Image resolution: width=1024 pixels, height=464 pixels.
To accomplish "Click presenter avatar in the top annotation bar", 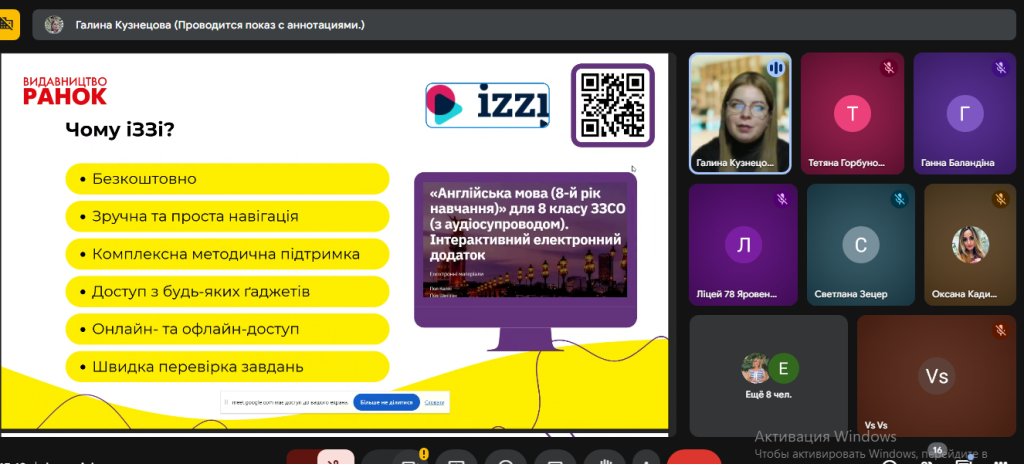I will [x=54, y=25].
